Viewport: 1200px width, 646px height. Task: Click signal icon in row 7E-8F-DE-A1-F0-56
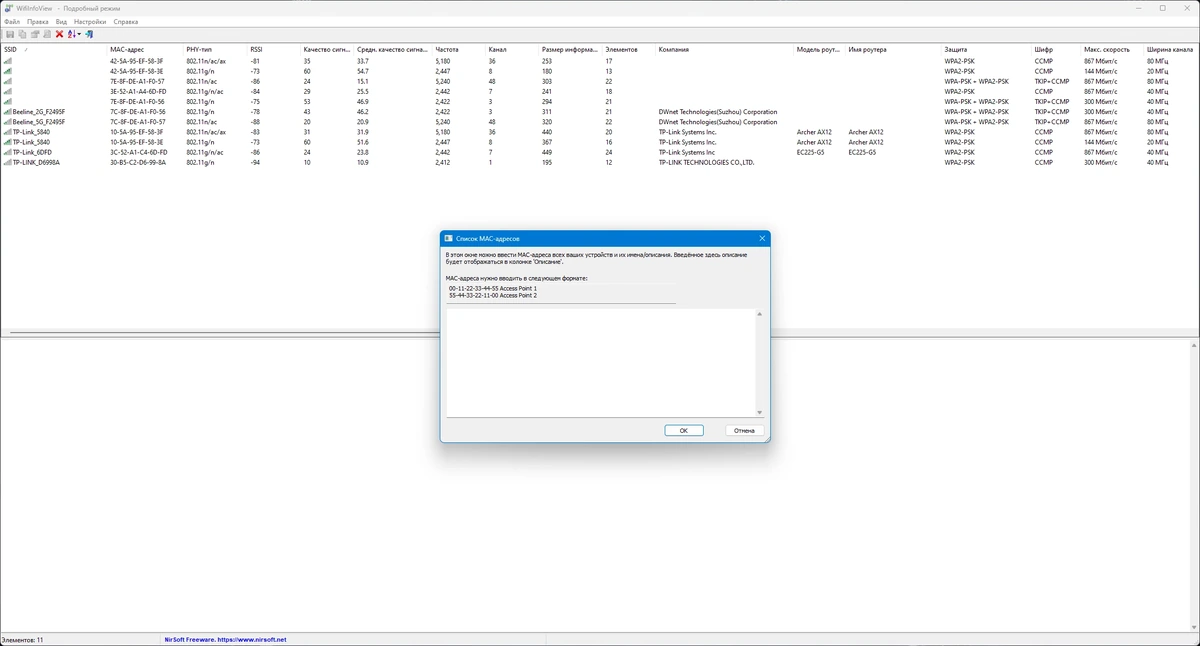[8, 101]
